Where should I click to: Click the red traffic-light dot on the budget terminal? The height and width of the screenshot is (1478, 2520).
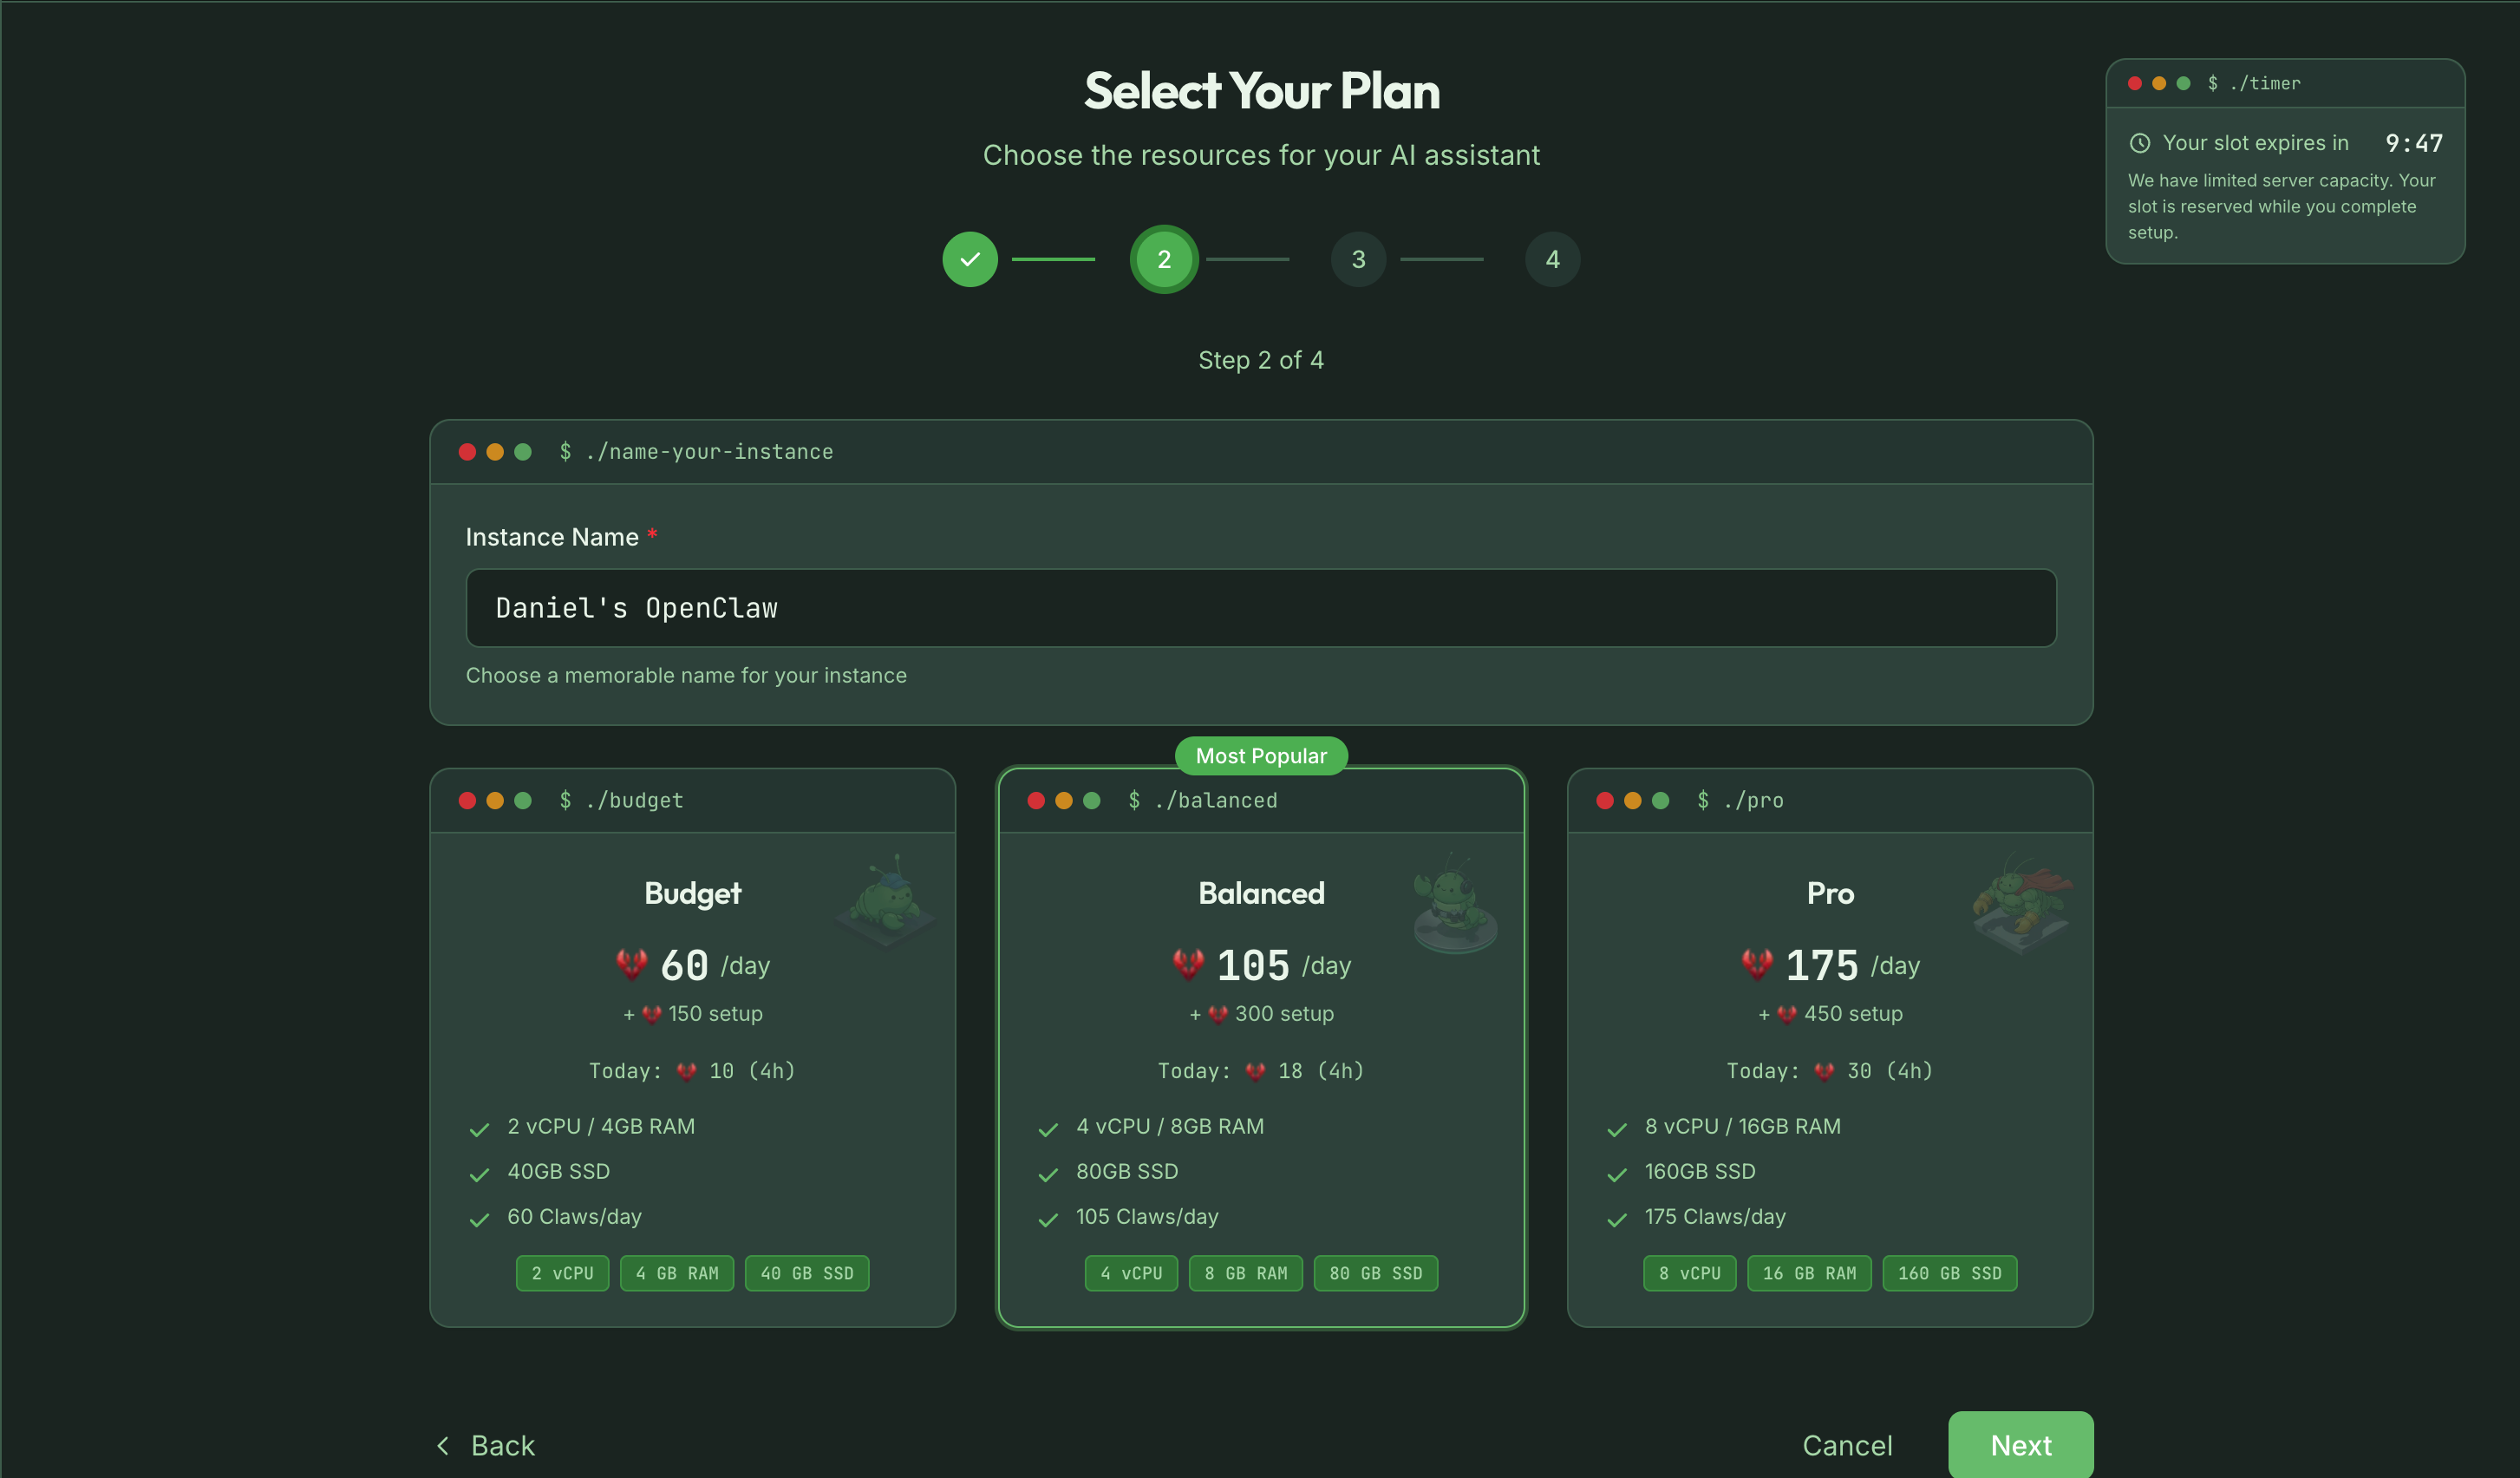(x=466, y=800)
